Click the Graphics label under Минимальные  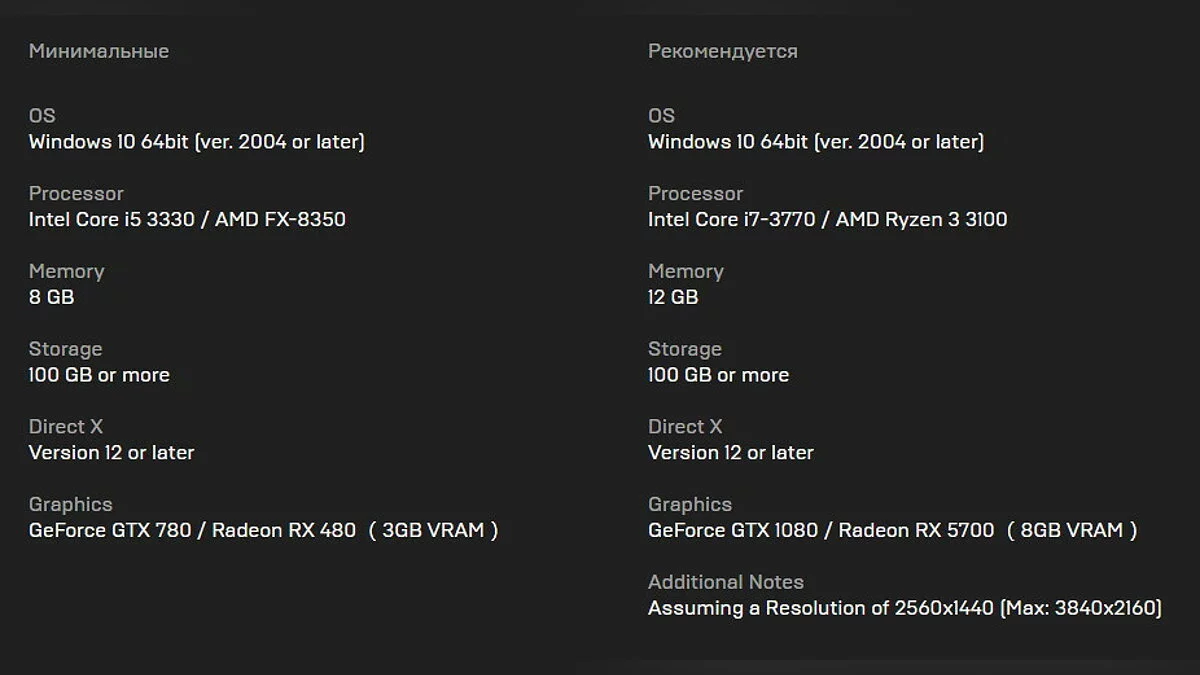tap(70, 504)
